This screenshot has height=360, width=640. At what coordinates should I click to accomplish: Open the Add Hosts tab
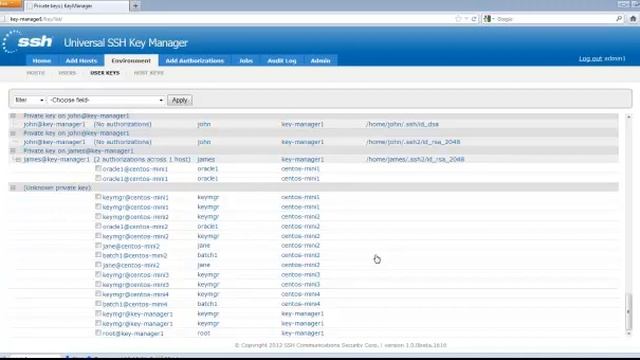point(81,60)
